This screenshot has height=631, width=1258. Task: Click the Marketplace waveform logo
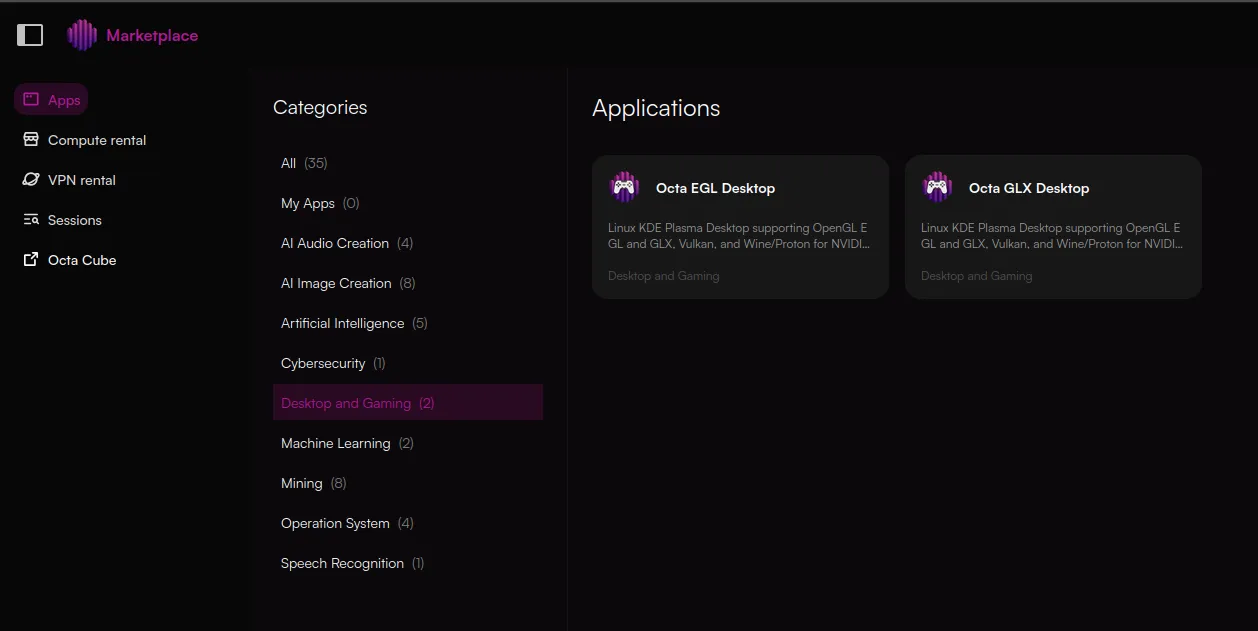tap(82, 35)
